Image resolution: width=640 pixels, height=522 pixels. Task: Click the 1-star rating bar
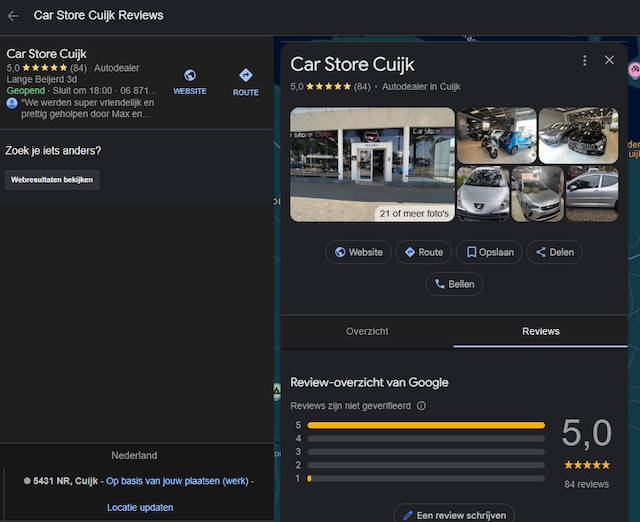426,478
